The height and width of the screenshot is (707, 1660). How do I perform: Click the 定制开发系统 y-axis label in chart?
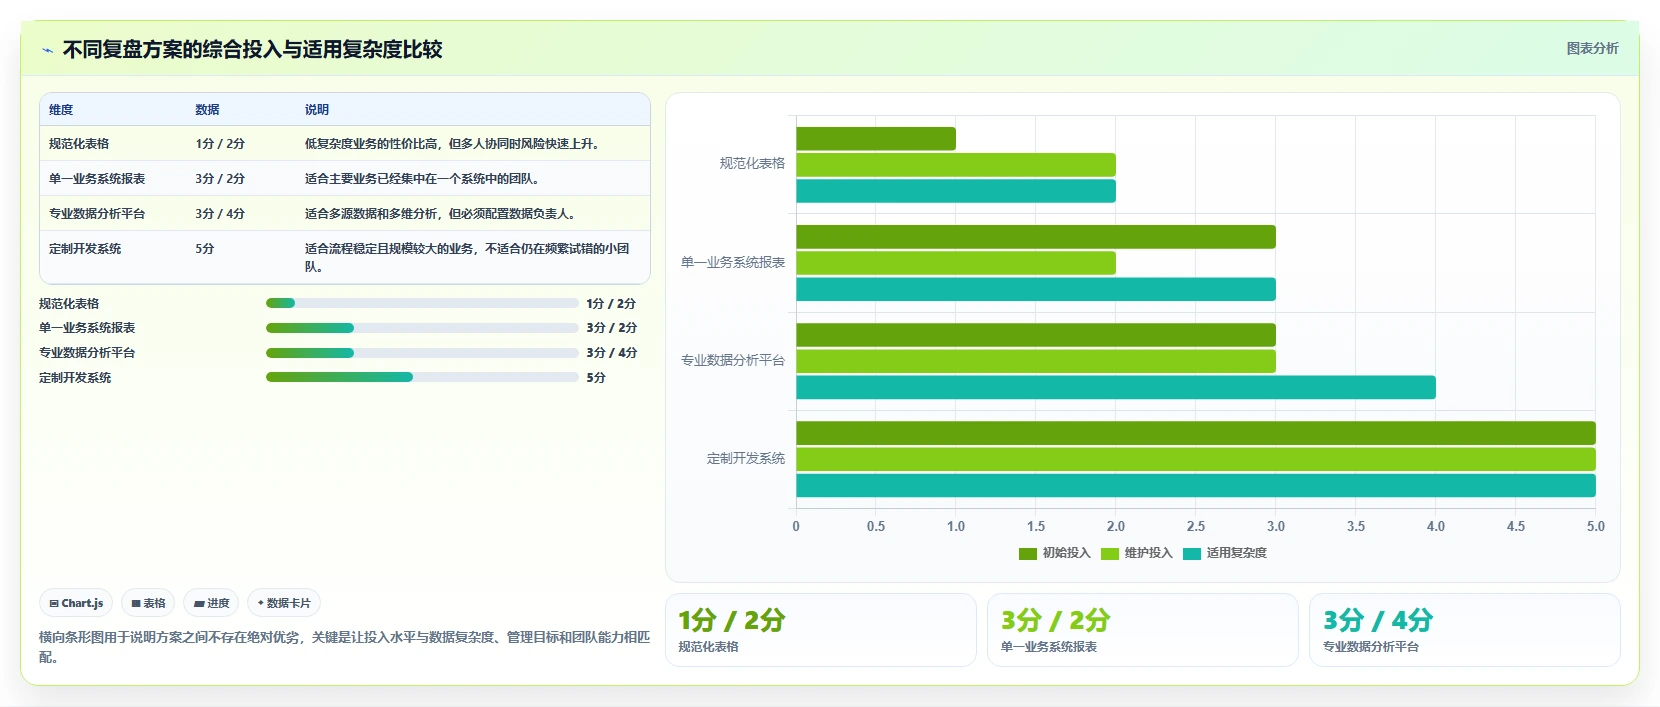pos(746,458)
